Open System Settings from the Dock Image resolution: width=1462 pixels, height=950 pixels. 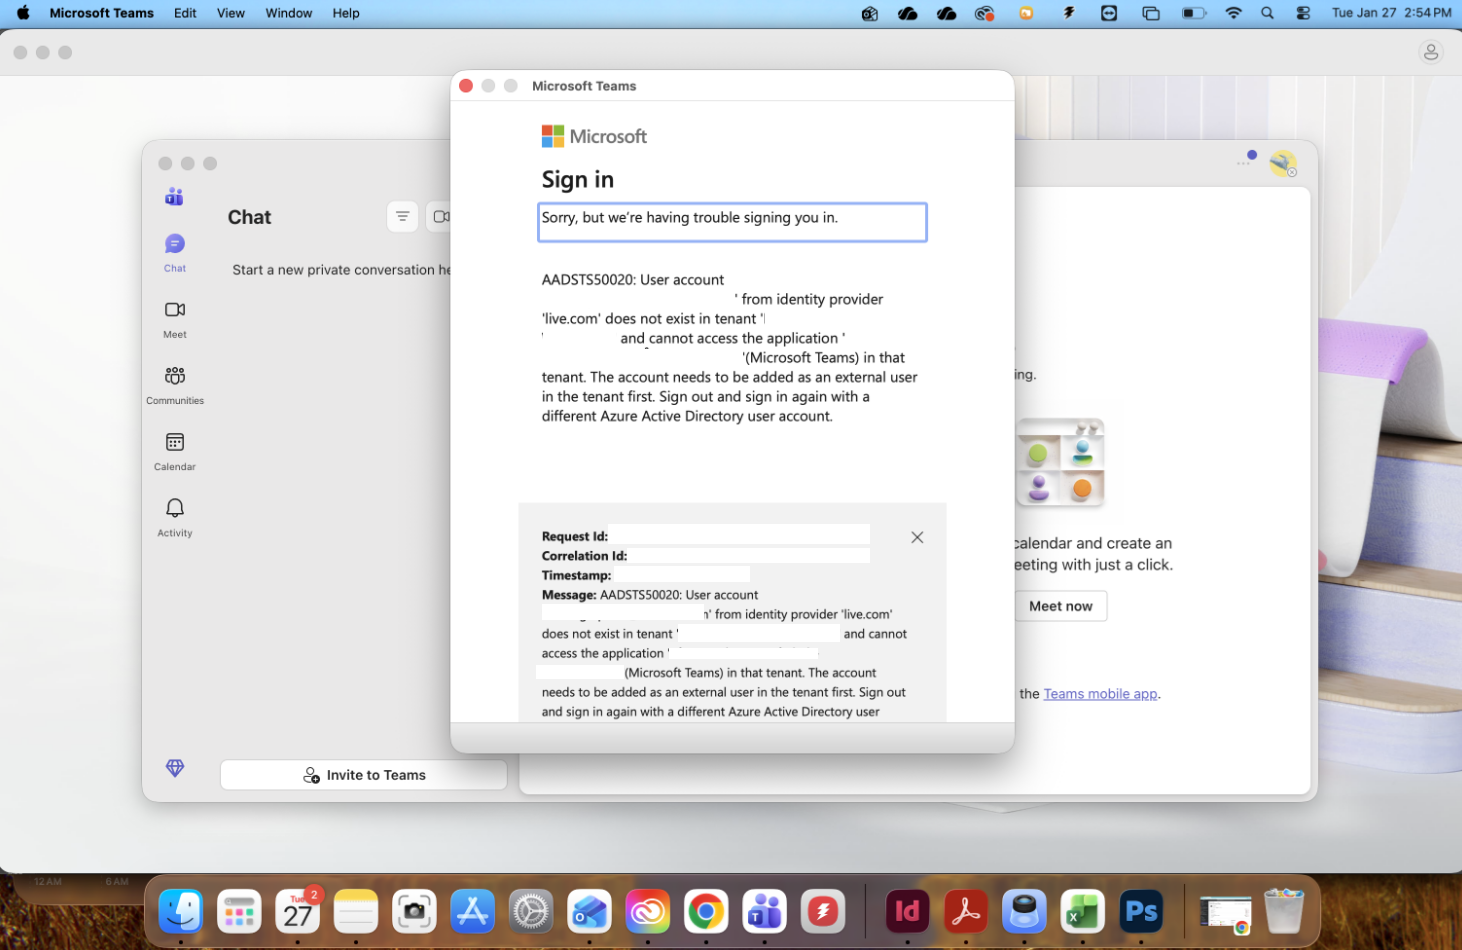[x=531, y=911]
